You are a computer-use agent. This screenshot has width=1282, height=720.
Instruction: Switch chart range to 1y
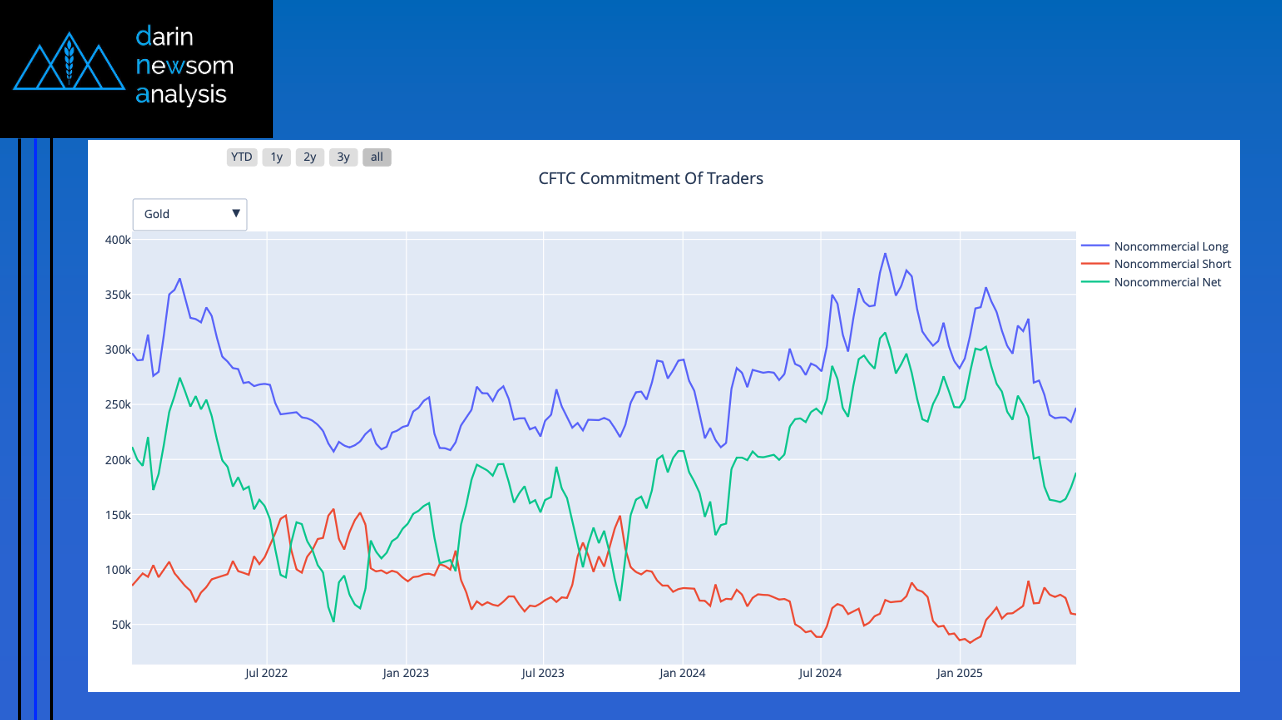[277, 157]
